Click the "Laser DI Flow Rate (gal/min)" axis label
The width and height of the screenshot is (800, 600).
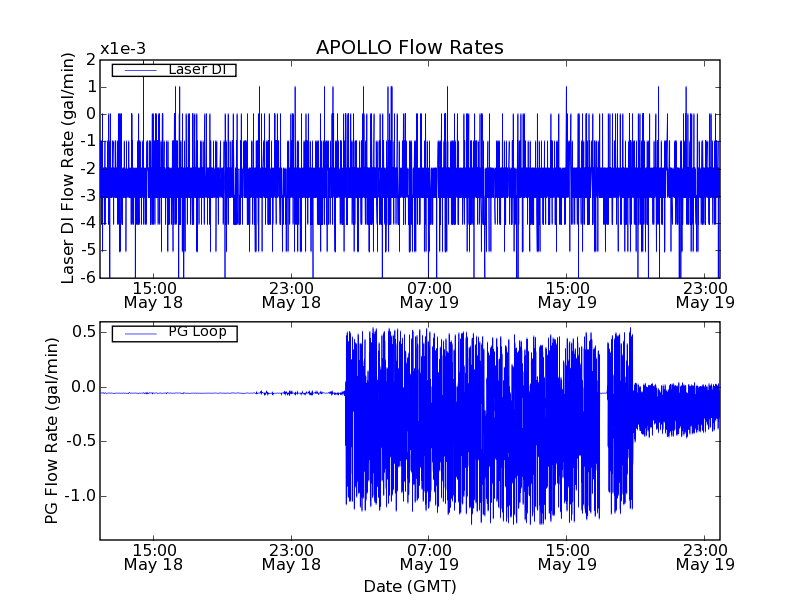pos(68,168)
